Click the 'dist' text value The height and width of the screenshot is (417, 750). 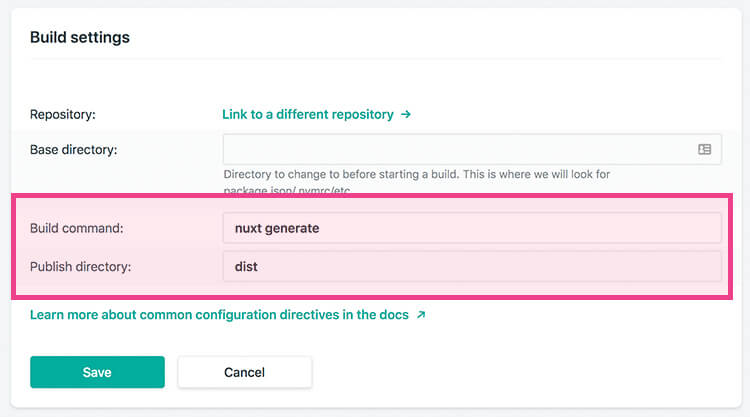(x=247, y=267)
